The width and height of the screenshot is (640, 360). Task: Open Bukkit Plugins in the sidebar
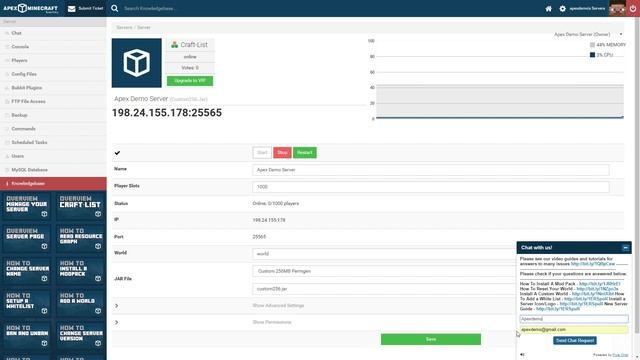pos(53,88)
